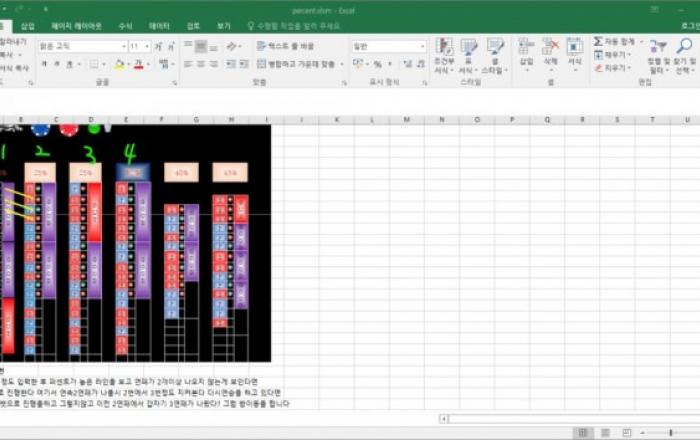700x440 pixels.
Task: Open View (보기) ribbon tab
Action: coord(224,26)
